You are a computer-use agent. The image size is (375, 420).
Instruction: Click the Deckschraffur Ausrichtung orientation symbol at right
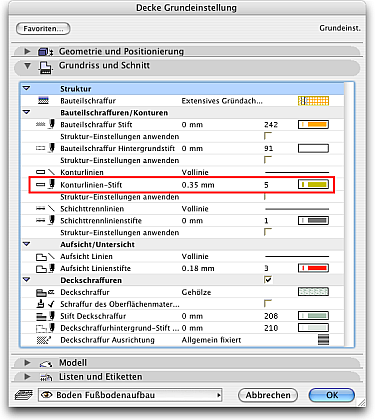pyautogui.click(x=323, y=340)
